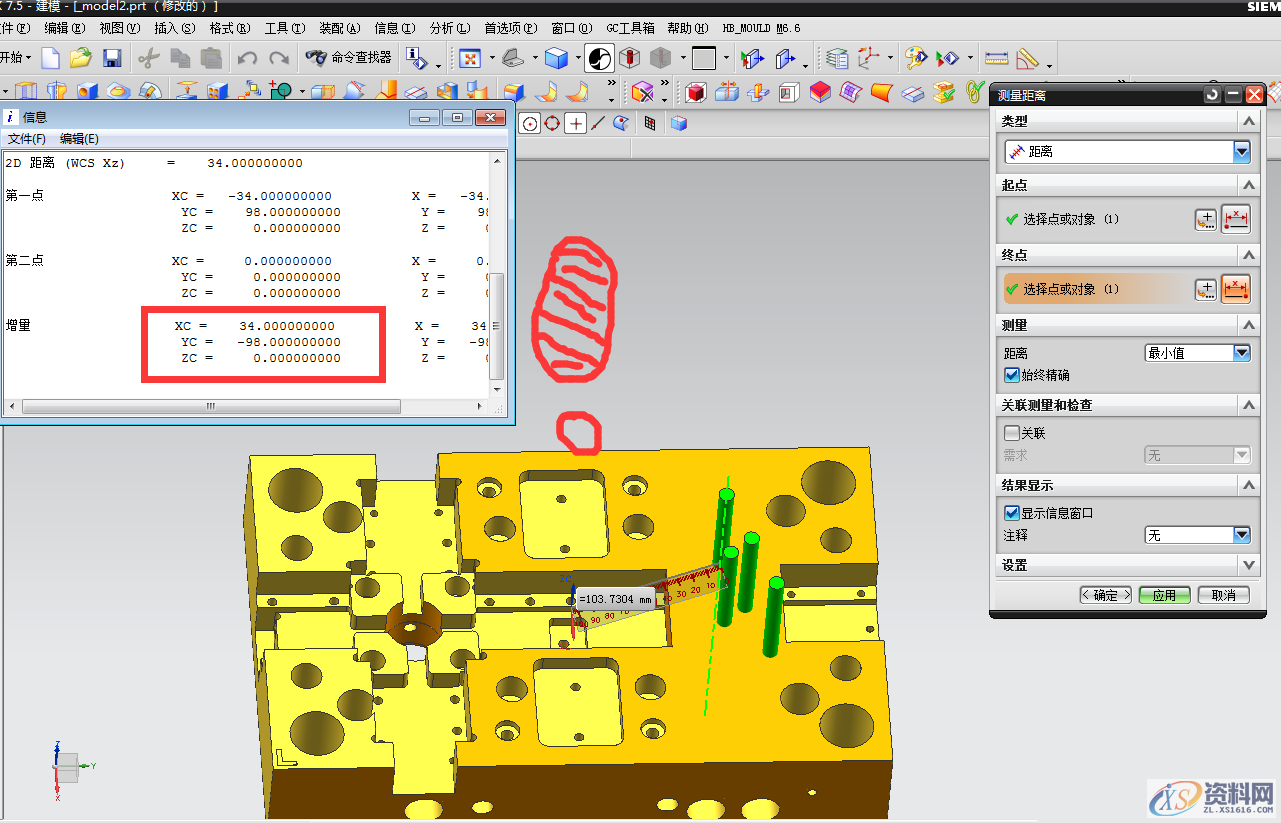Click the Save floppy disk icon
Viewport: 1281px width, 823px height.
112,58
